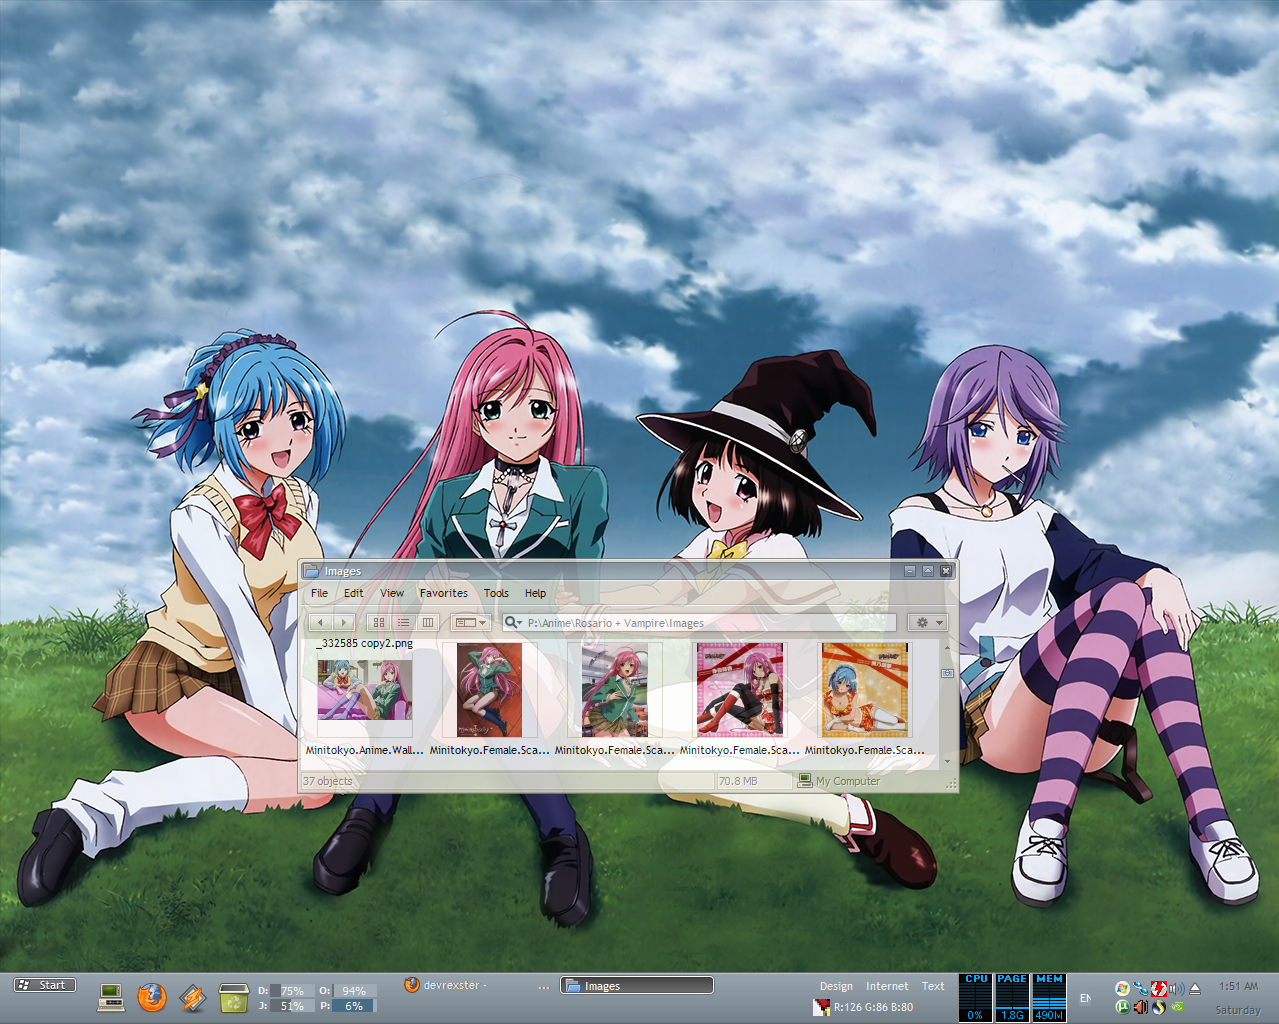Click the safely remove hardware tray icon
1279x1024 pixels.
(1195, 988)
